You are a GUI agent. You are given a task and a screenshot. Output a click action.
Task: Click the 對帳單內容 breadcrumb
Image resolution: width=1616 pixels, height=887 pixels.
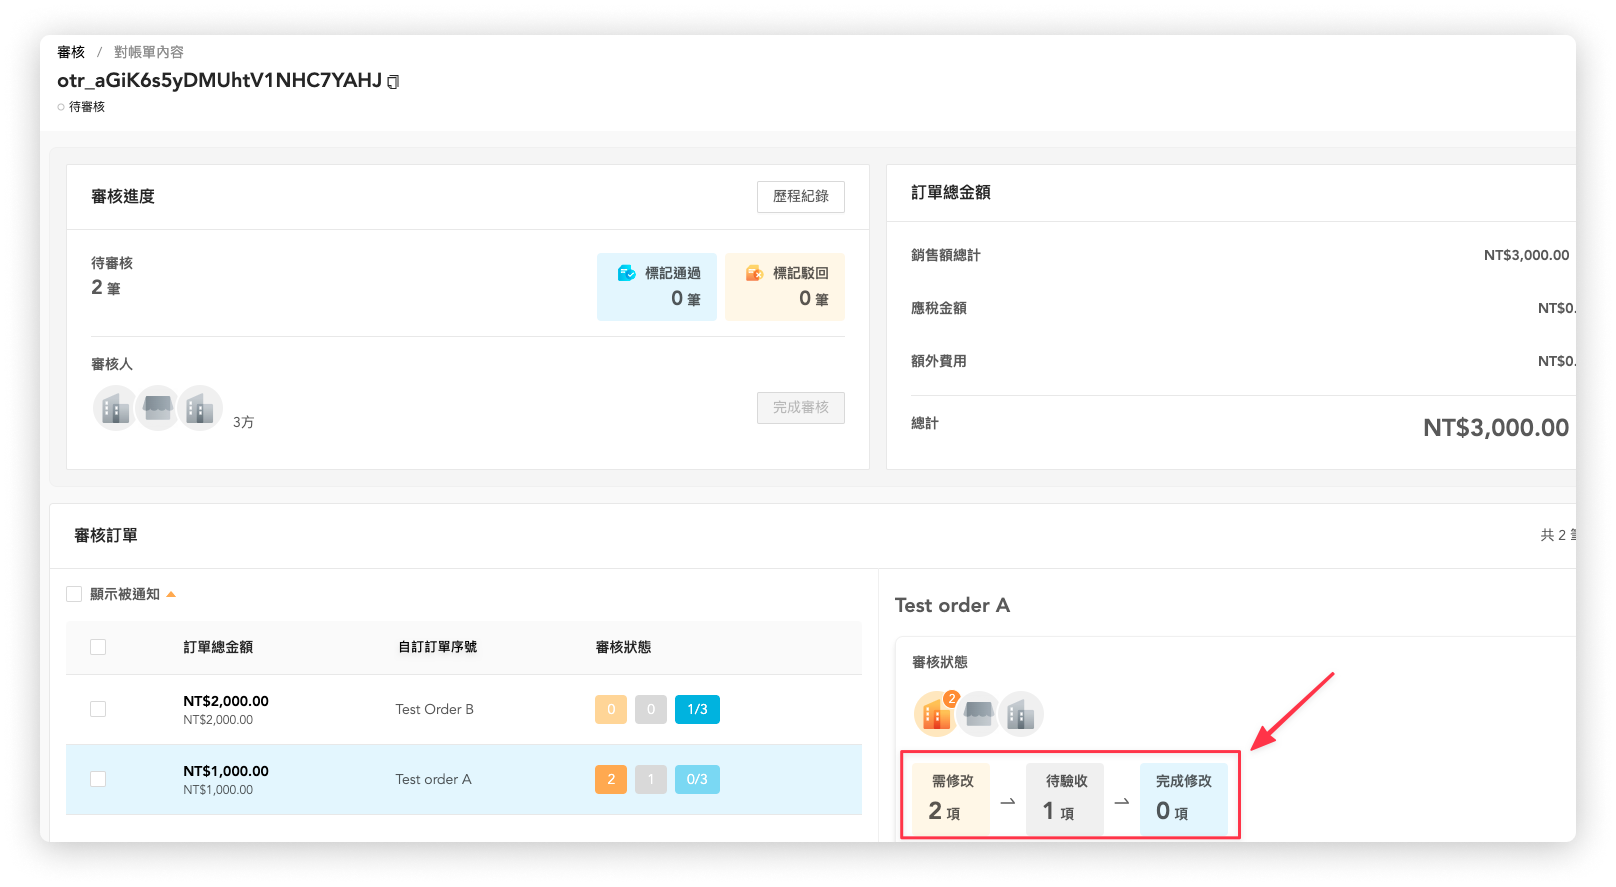tap(149, 52)
